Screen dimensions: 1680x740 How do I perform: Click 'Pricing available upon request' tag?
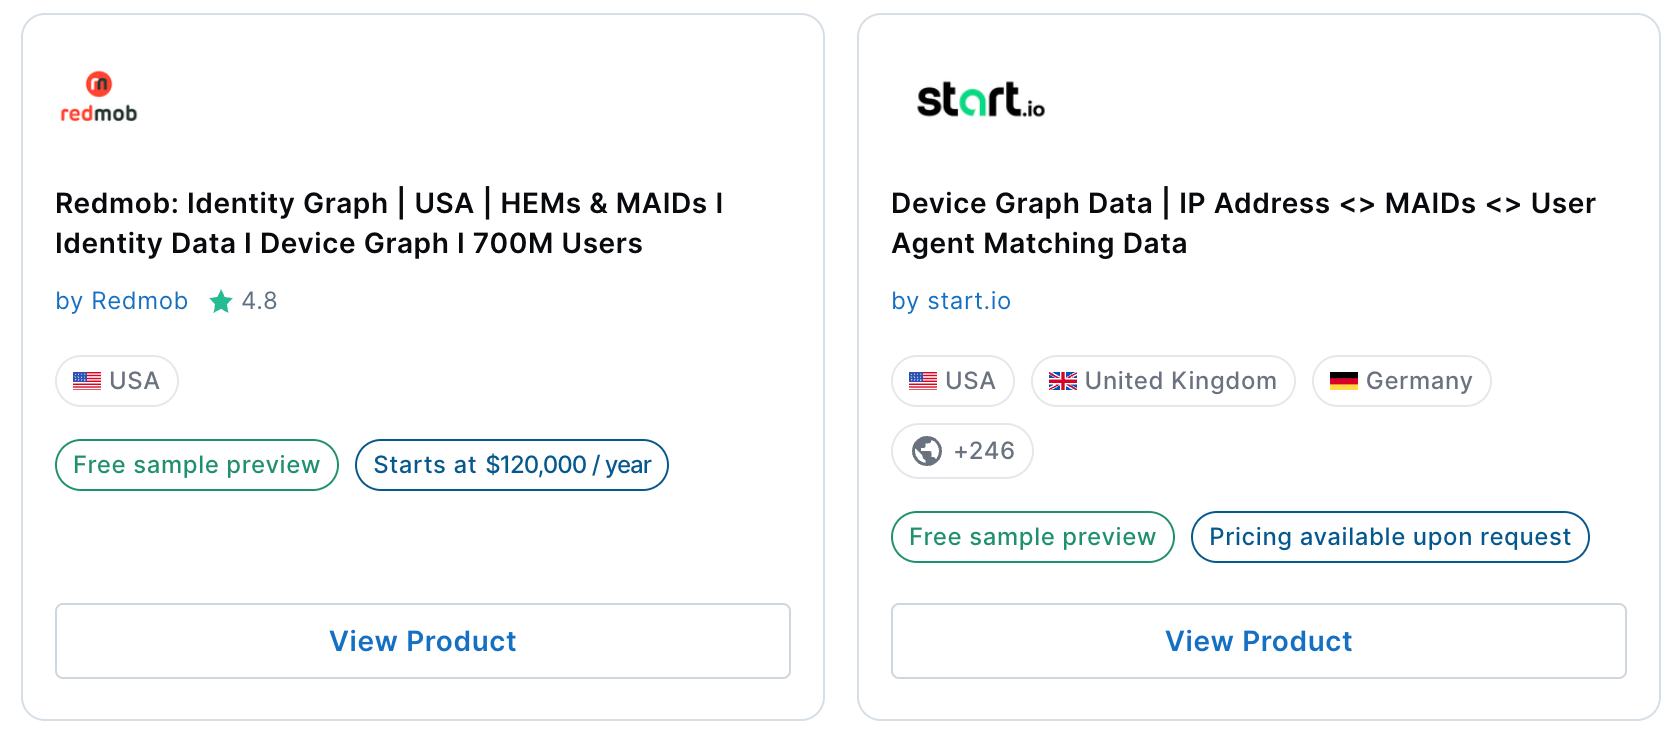[1389, 537]
